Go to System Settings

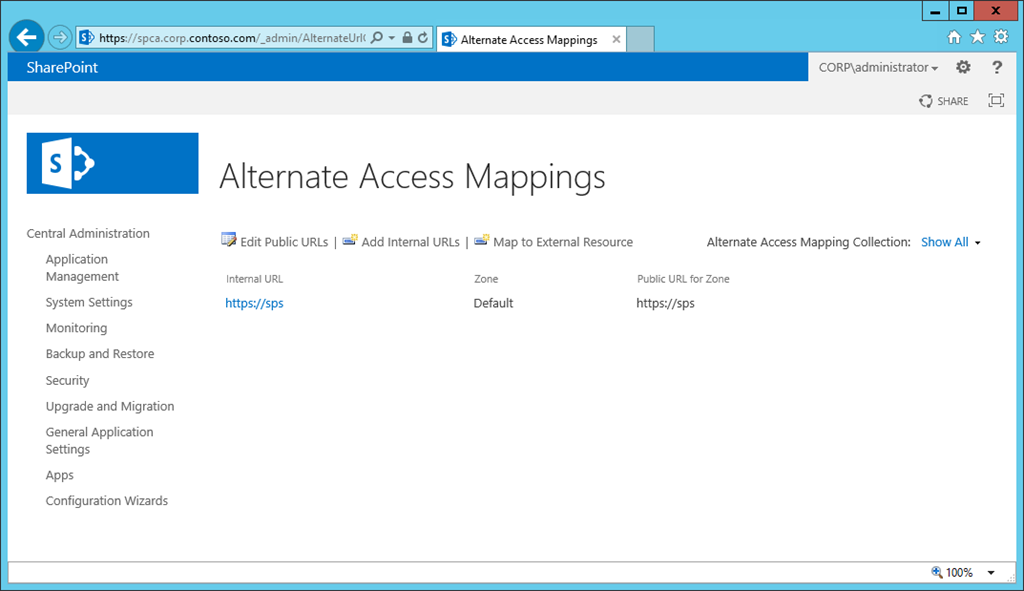tap(89, 302)
